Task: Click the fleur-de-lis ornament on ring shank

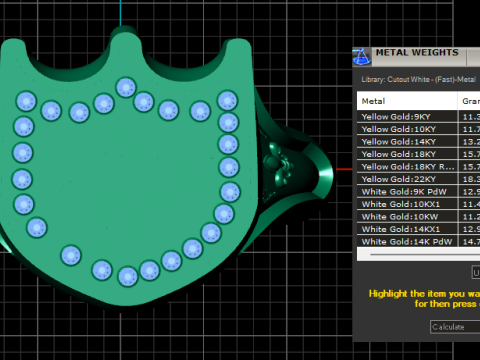Action: [x=278, y=163]
